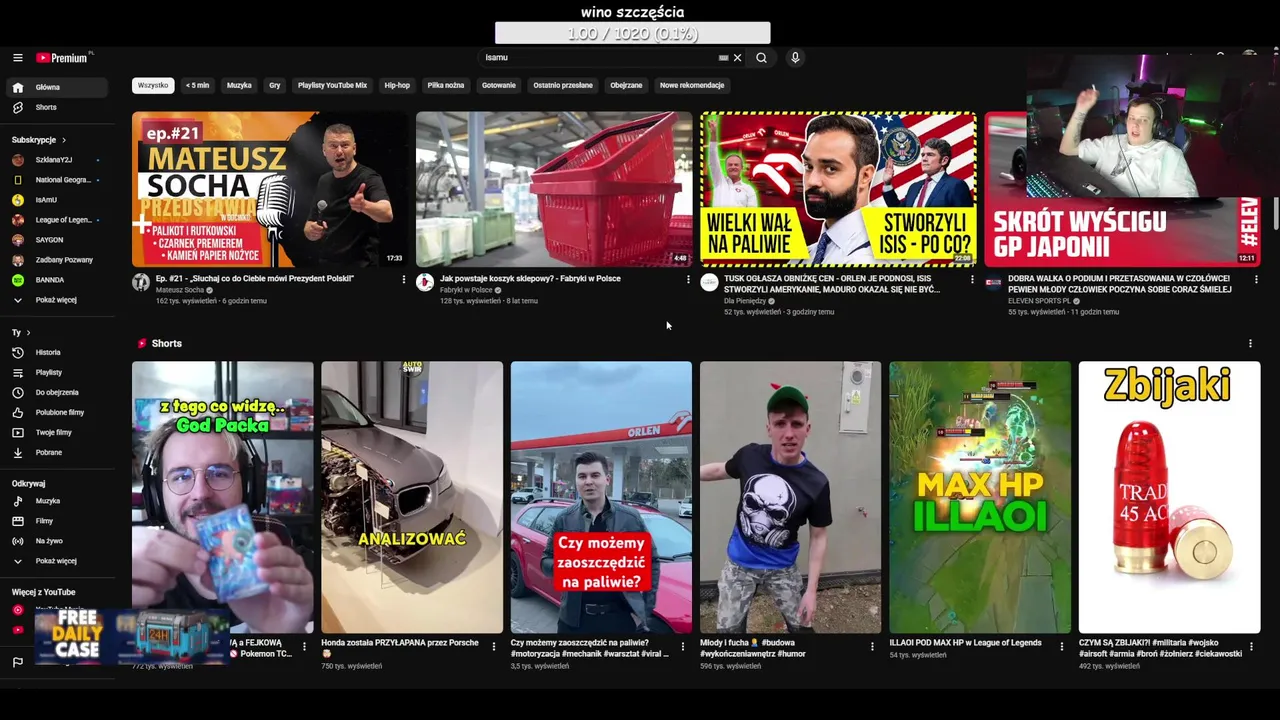1280x720 pixels.
Task: Open Polubione filmy liked videos
Action: click(x=57, y=412)
